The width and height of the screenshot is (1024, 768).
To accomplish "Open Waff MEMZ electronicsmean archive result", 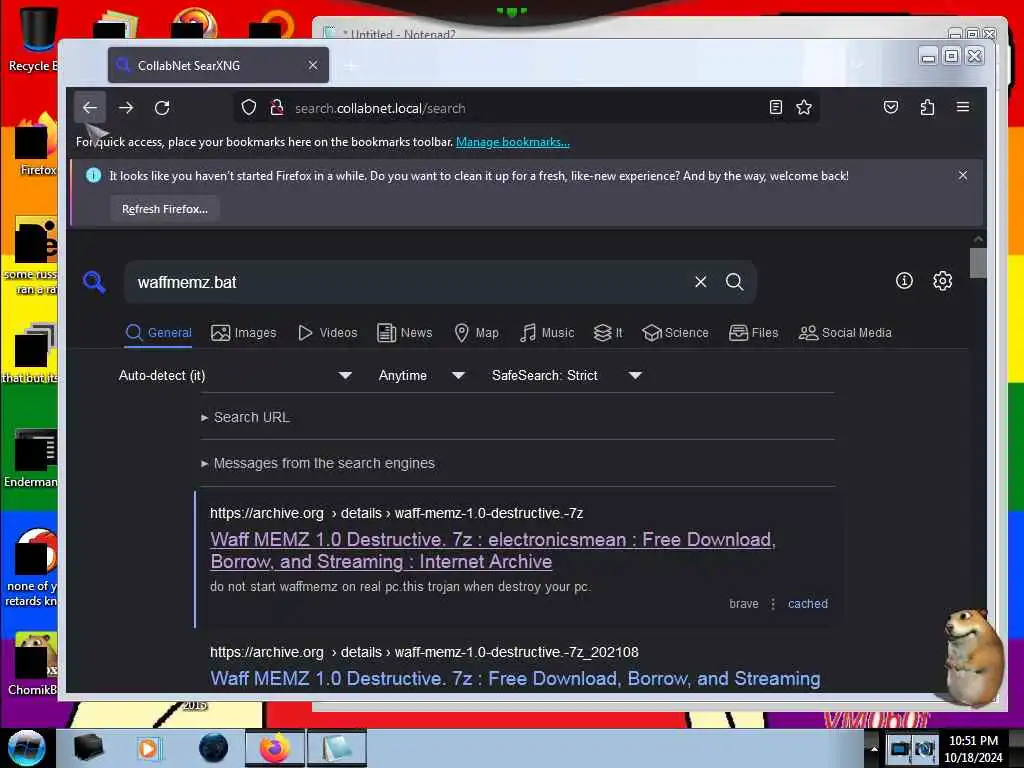I will pyautogui.click(x=493, y=551).
